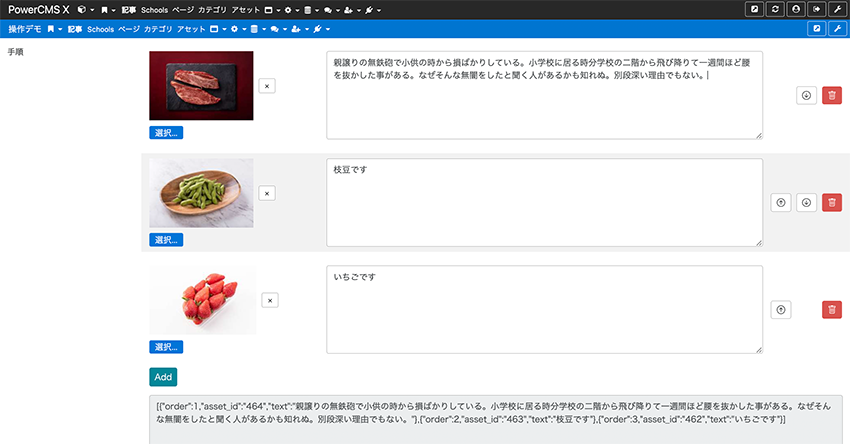The image size is (850, 444).
Task: Move the 枝豆です row down with arrow icon
Action: pos(806,203)
